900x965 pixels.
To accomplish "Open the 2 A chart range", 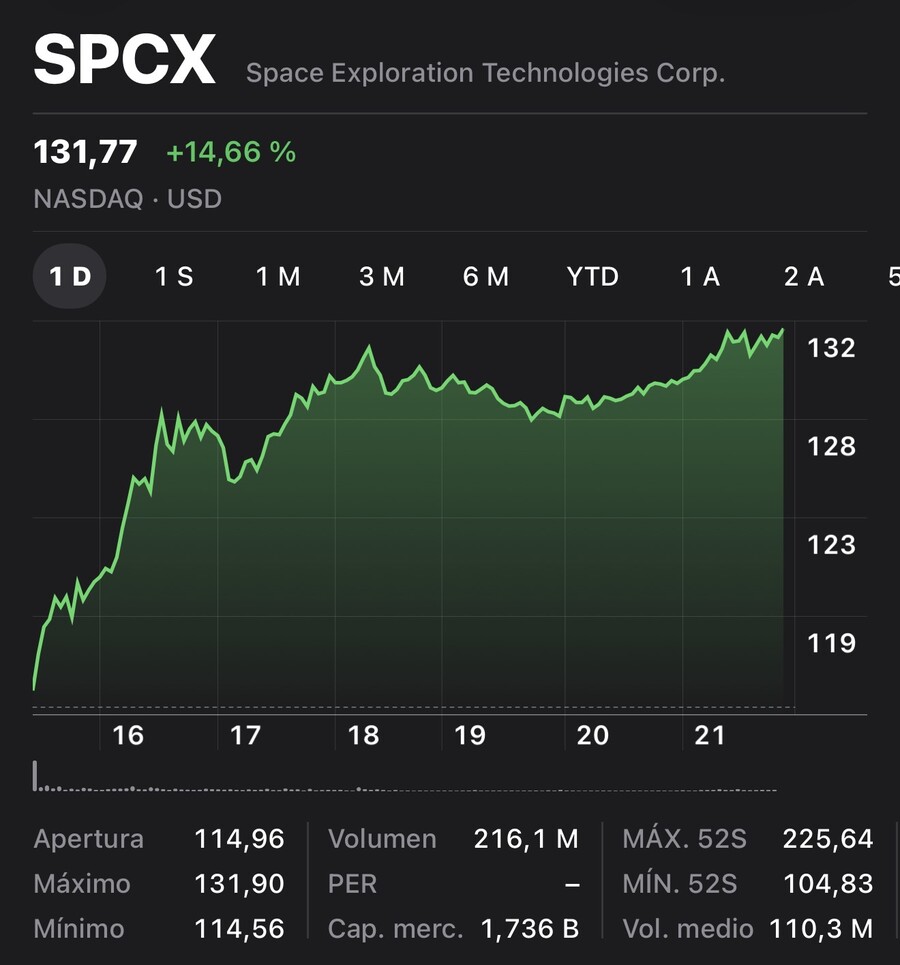I will pyautogui.click(x=804, y=276).
